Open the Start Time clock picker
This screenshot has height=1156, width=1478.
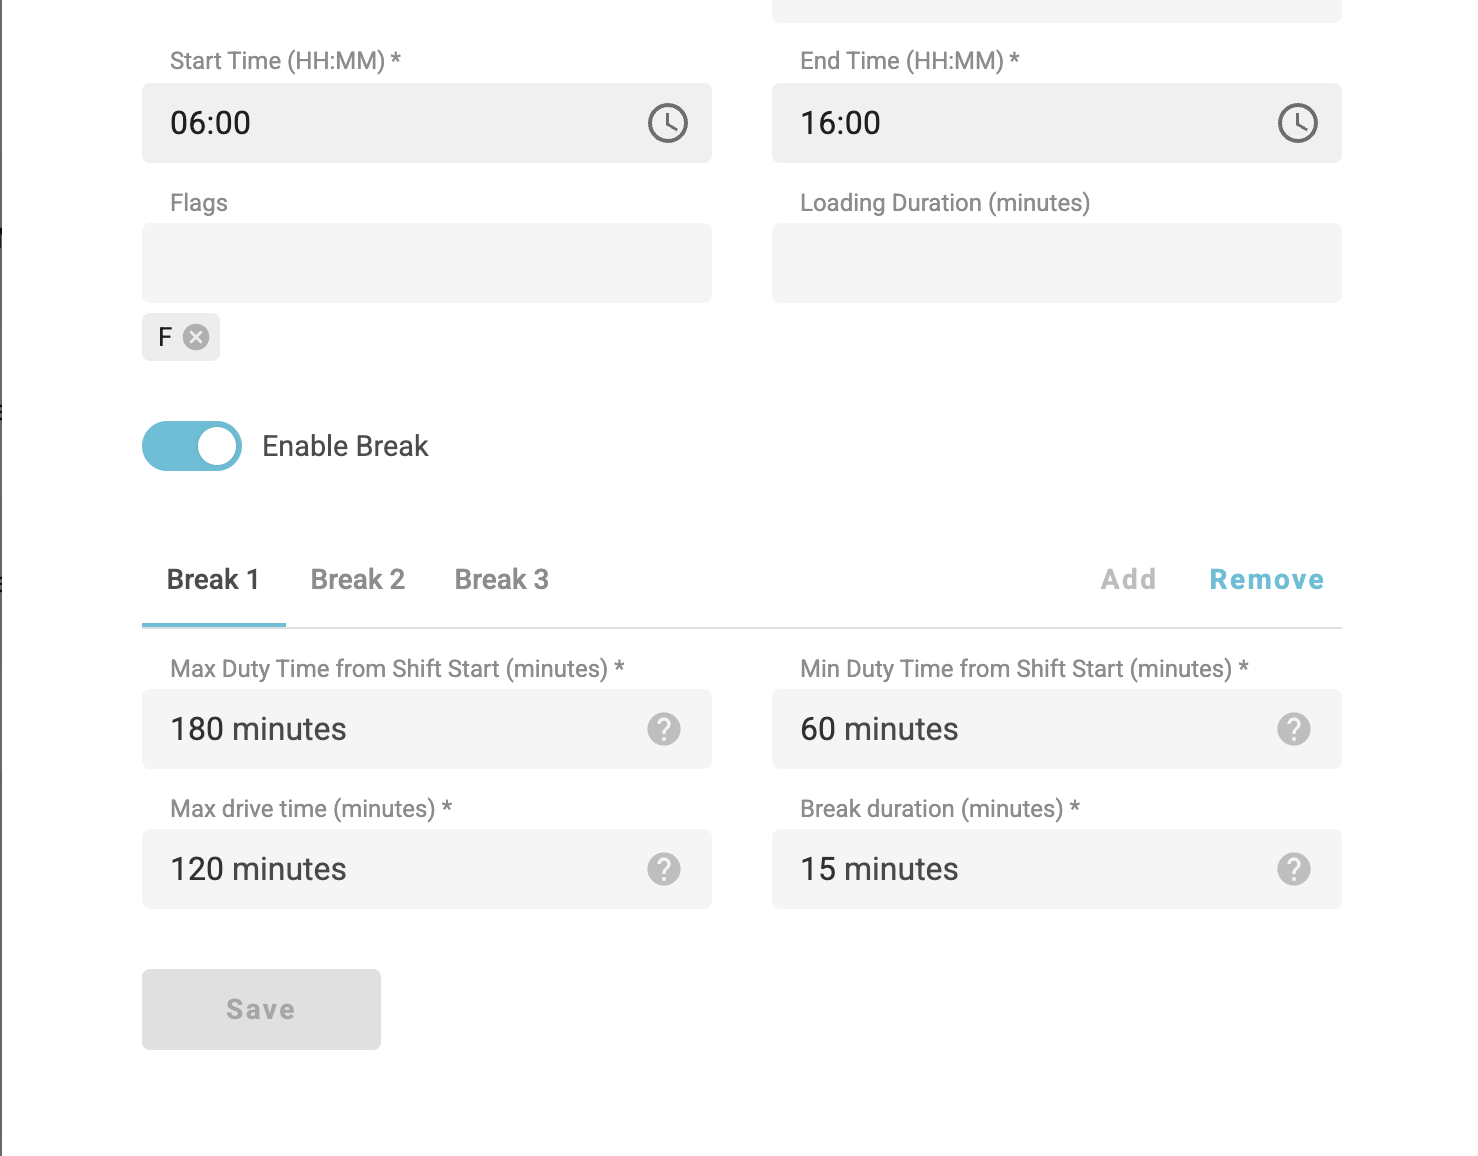coord(667,123)
